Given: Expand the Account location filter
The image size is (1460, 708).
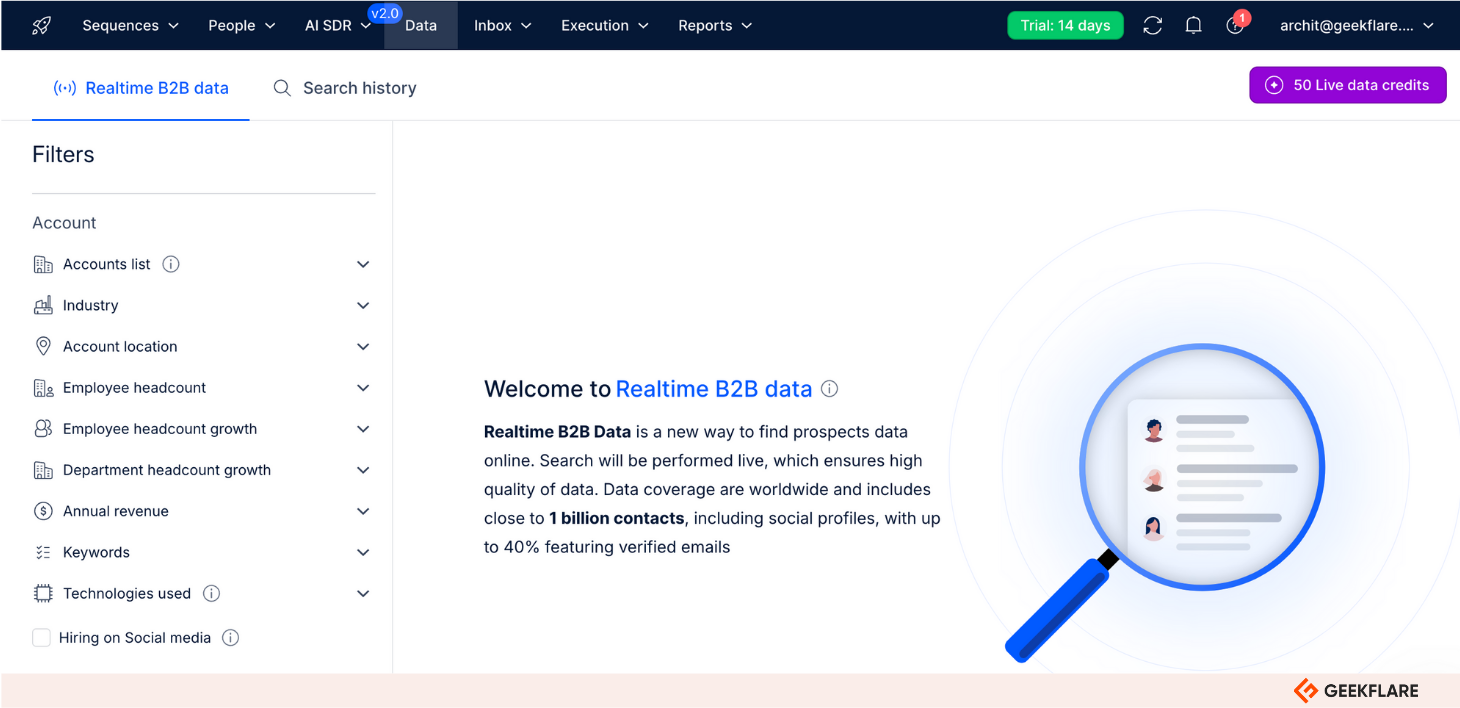Looking at the screenshot, I should coord(363,346).
